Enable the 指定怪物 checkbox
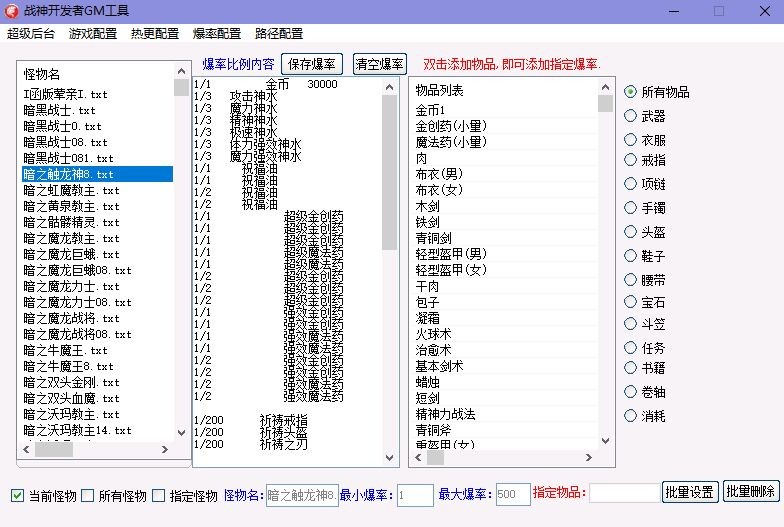This screenshot has width=784, height=527. click(160, 496)
